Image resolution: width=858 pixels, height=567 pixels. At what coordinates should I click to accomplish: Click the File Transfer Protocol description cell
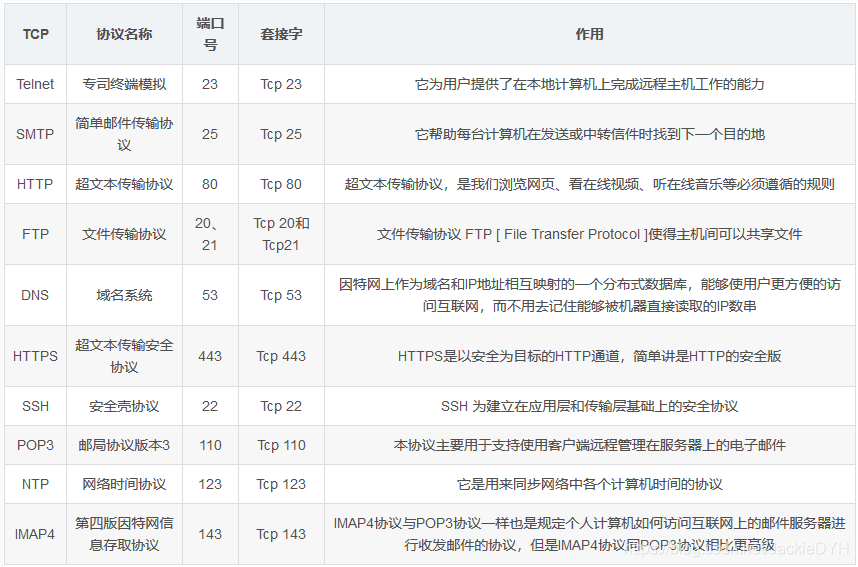pyautogui.click(x=589, y=234)
